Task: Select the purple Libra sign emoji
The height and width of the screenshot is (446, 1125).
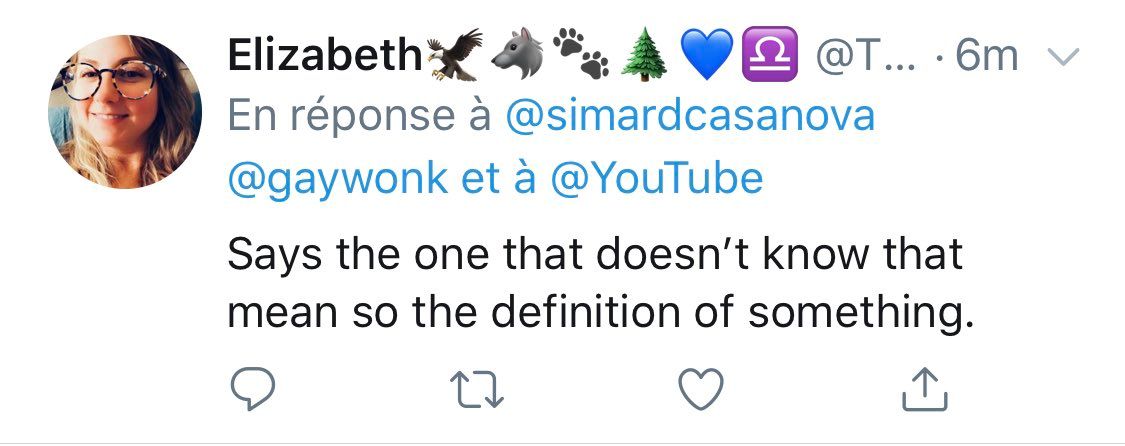Action: (766, 56)
